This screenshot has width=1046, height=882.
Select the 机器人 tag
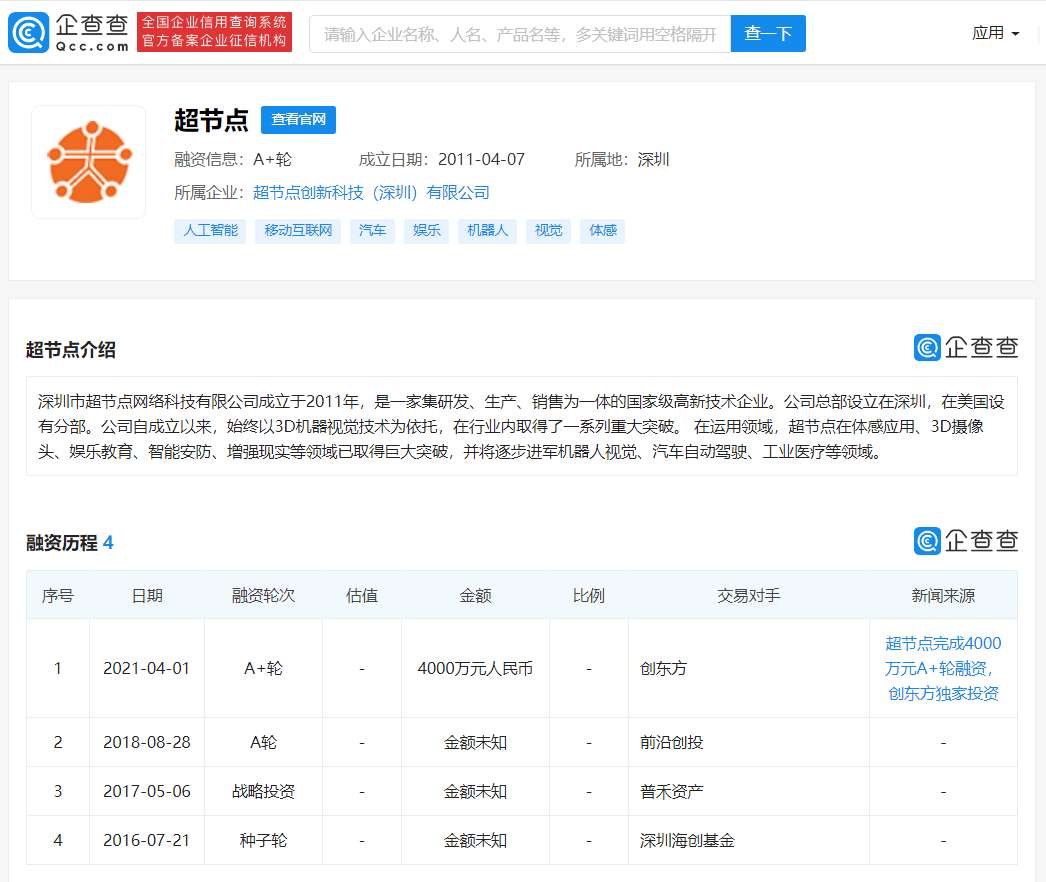[x=487, y=231]
